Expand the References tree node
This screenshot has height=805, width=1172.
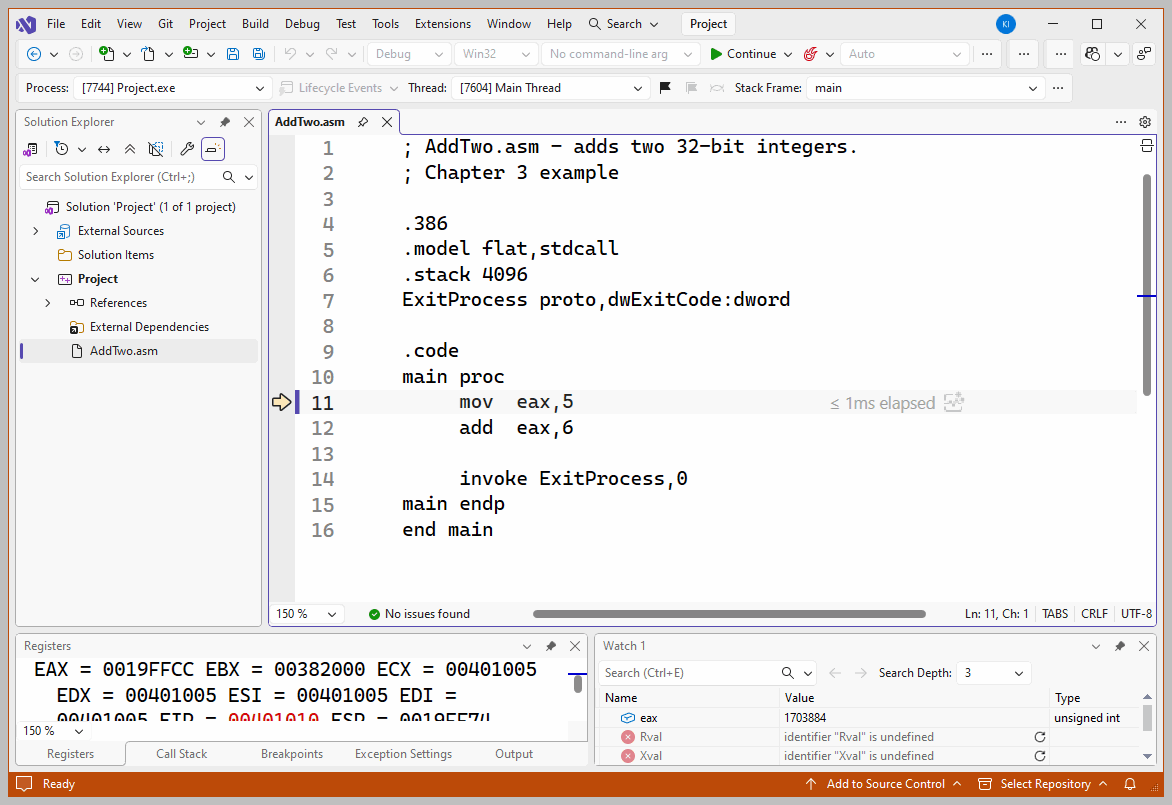pos(48,303)
